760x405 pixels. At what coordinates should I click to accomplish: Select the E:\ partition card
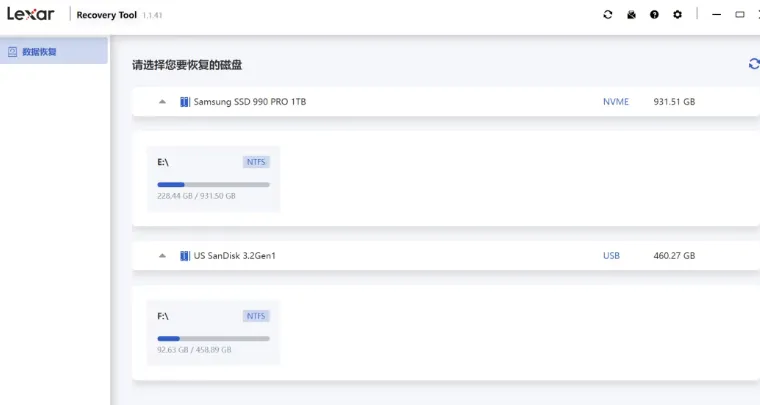tap(213, 178)
